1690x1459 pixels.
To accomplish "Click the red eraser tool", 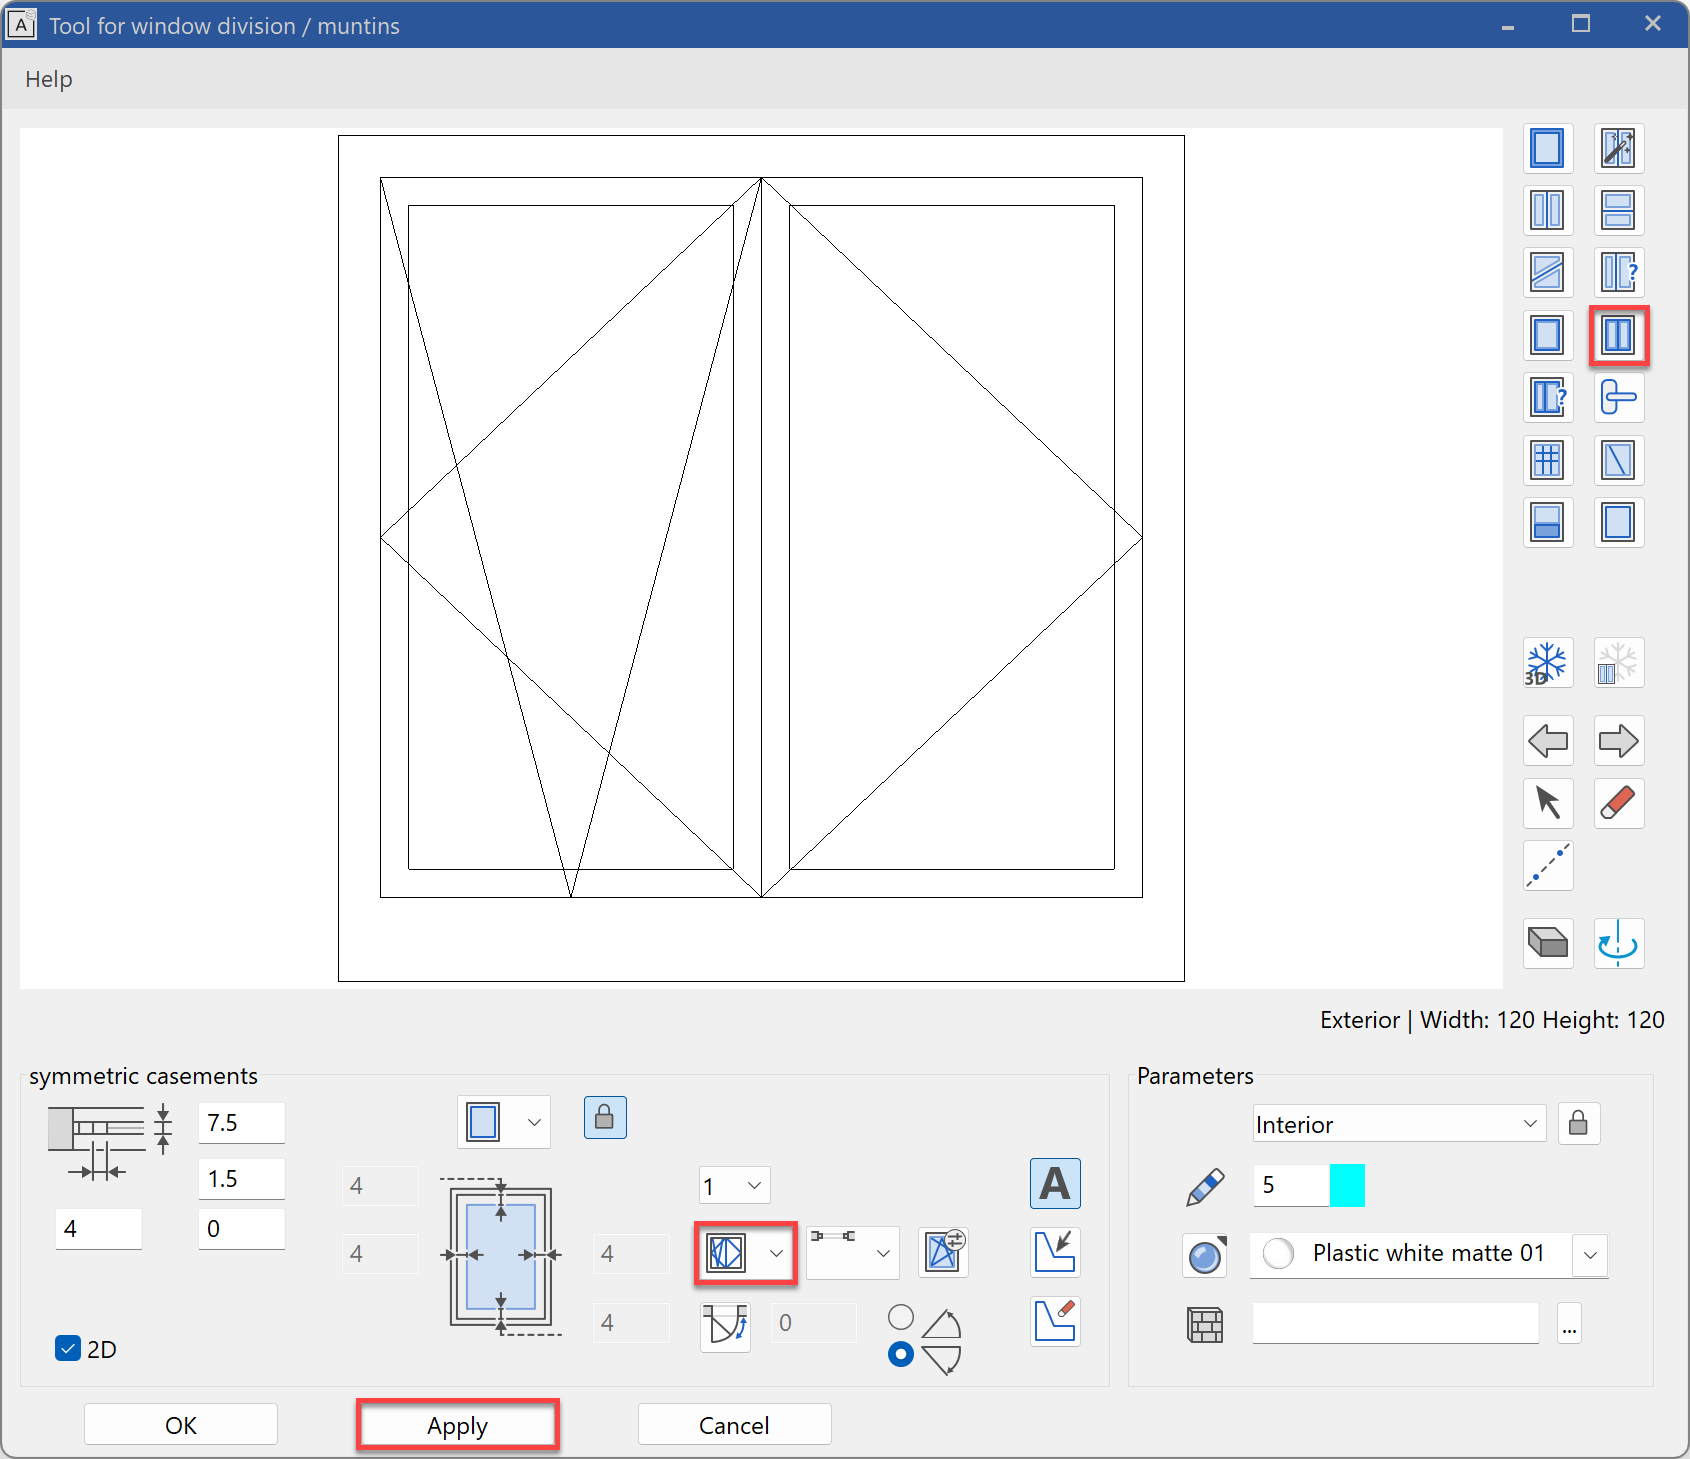I will point(1617,803).
